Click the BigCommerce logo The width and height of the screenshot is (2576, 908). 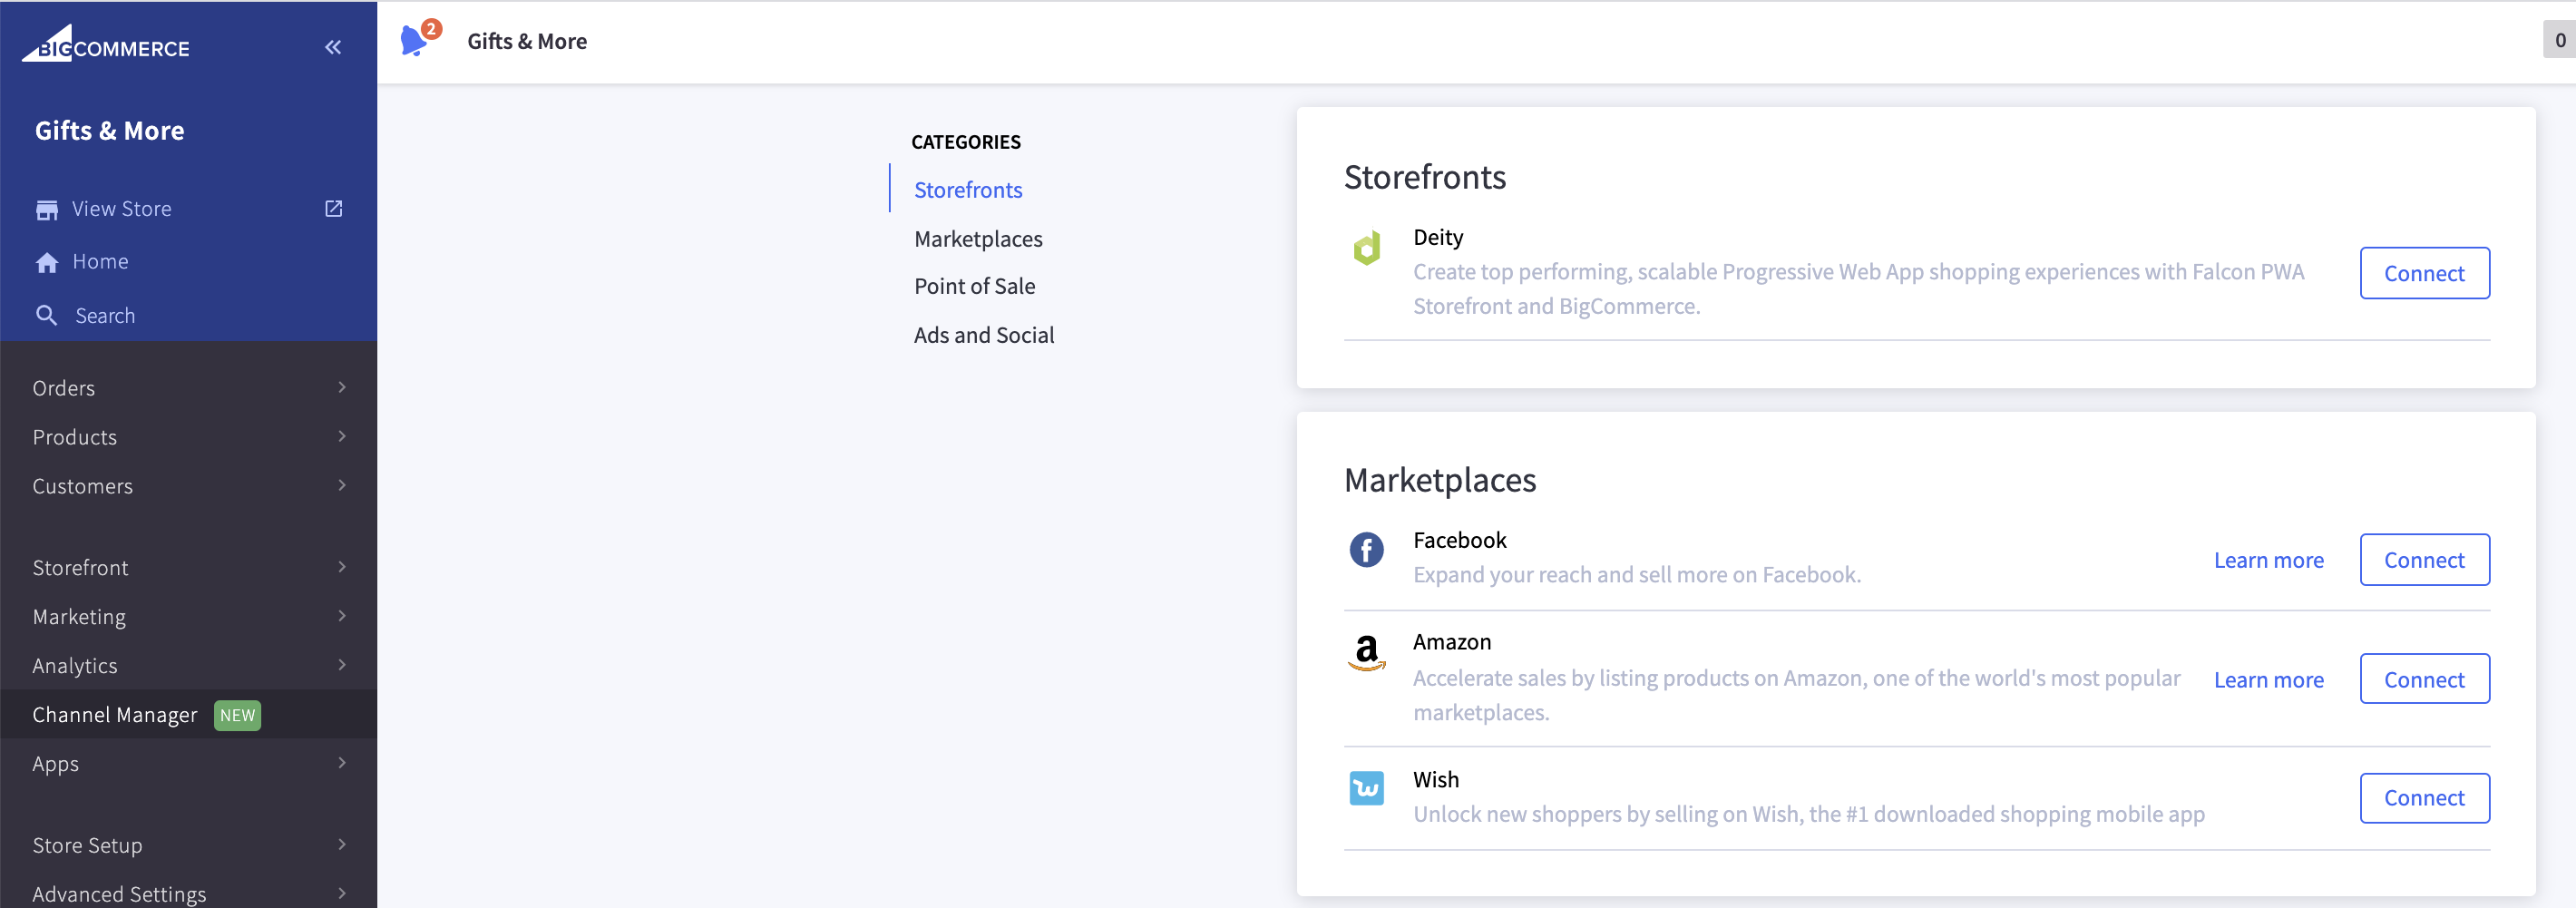pos(106,44)
